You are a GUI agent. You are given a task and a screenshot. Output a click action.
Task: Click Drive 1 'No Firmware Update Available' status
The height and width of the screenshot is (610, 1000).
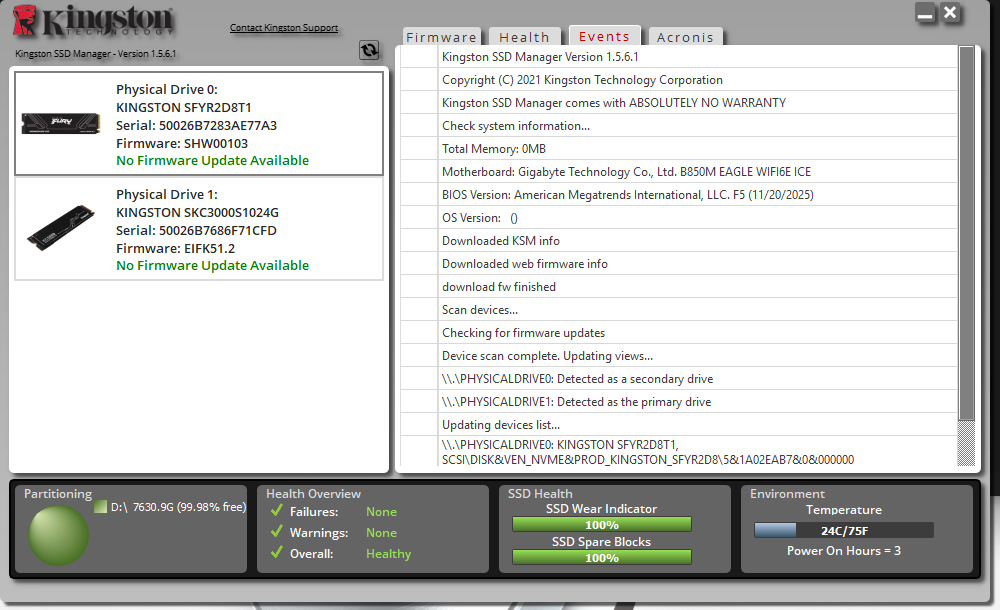click(x=212, y=265)
